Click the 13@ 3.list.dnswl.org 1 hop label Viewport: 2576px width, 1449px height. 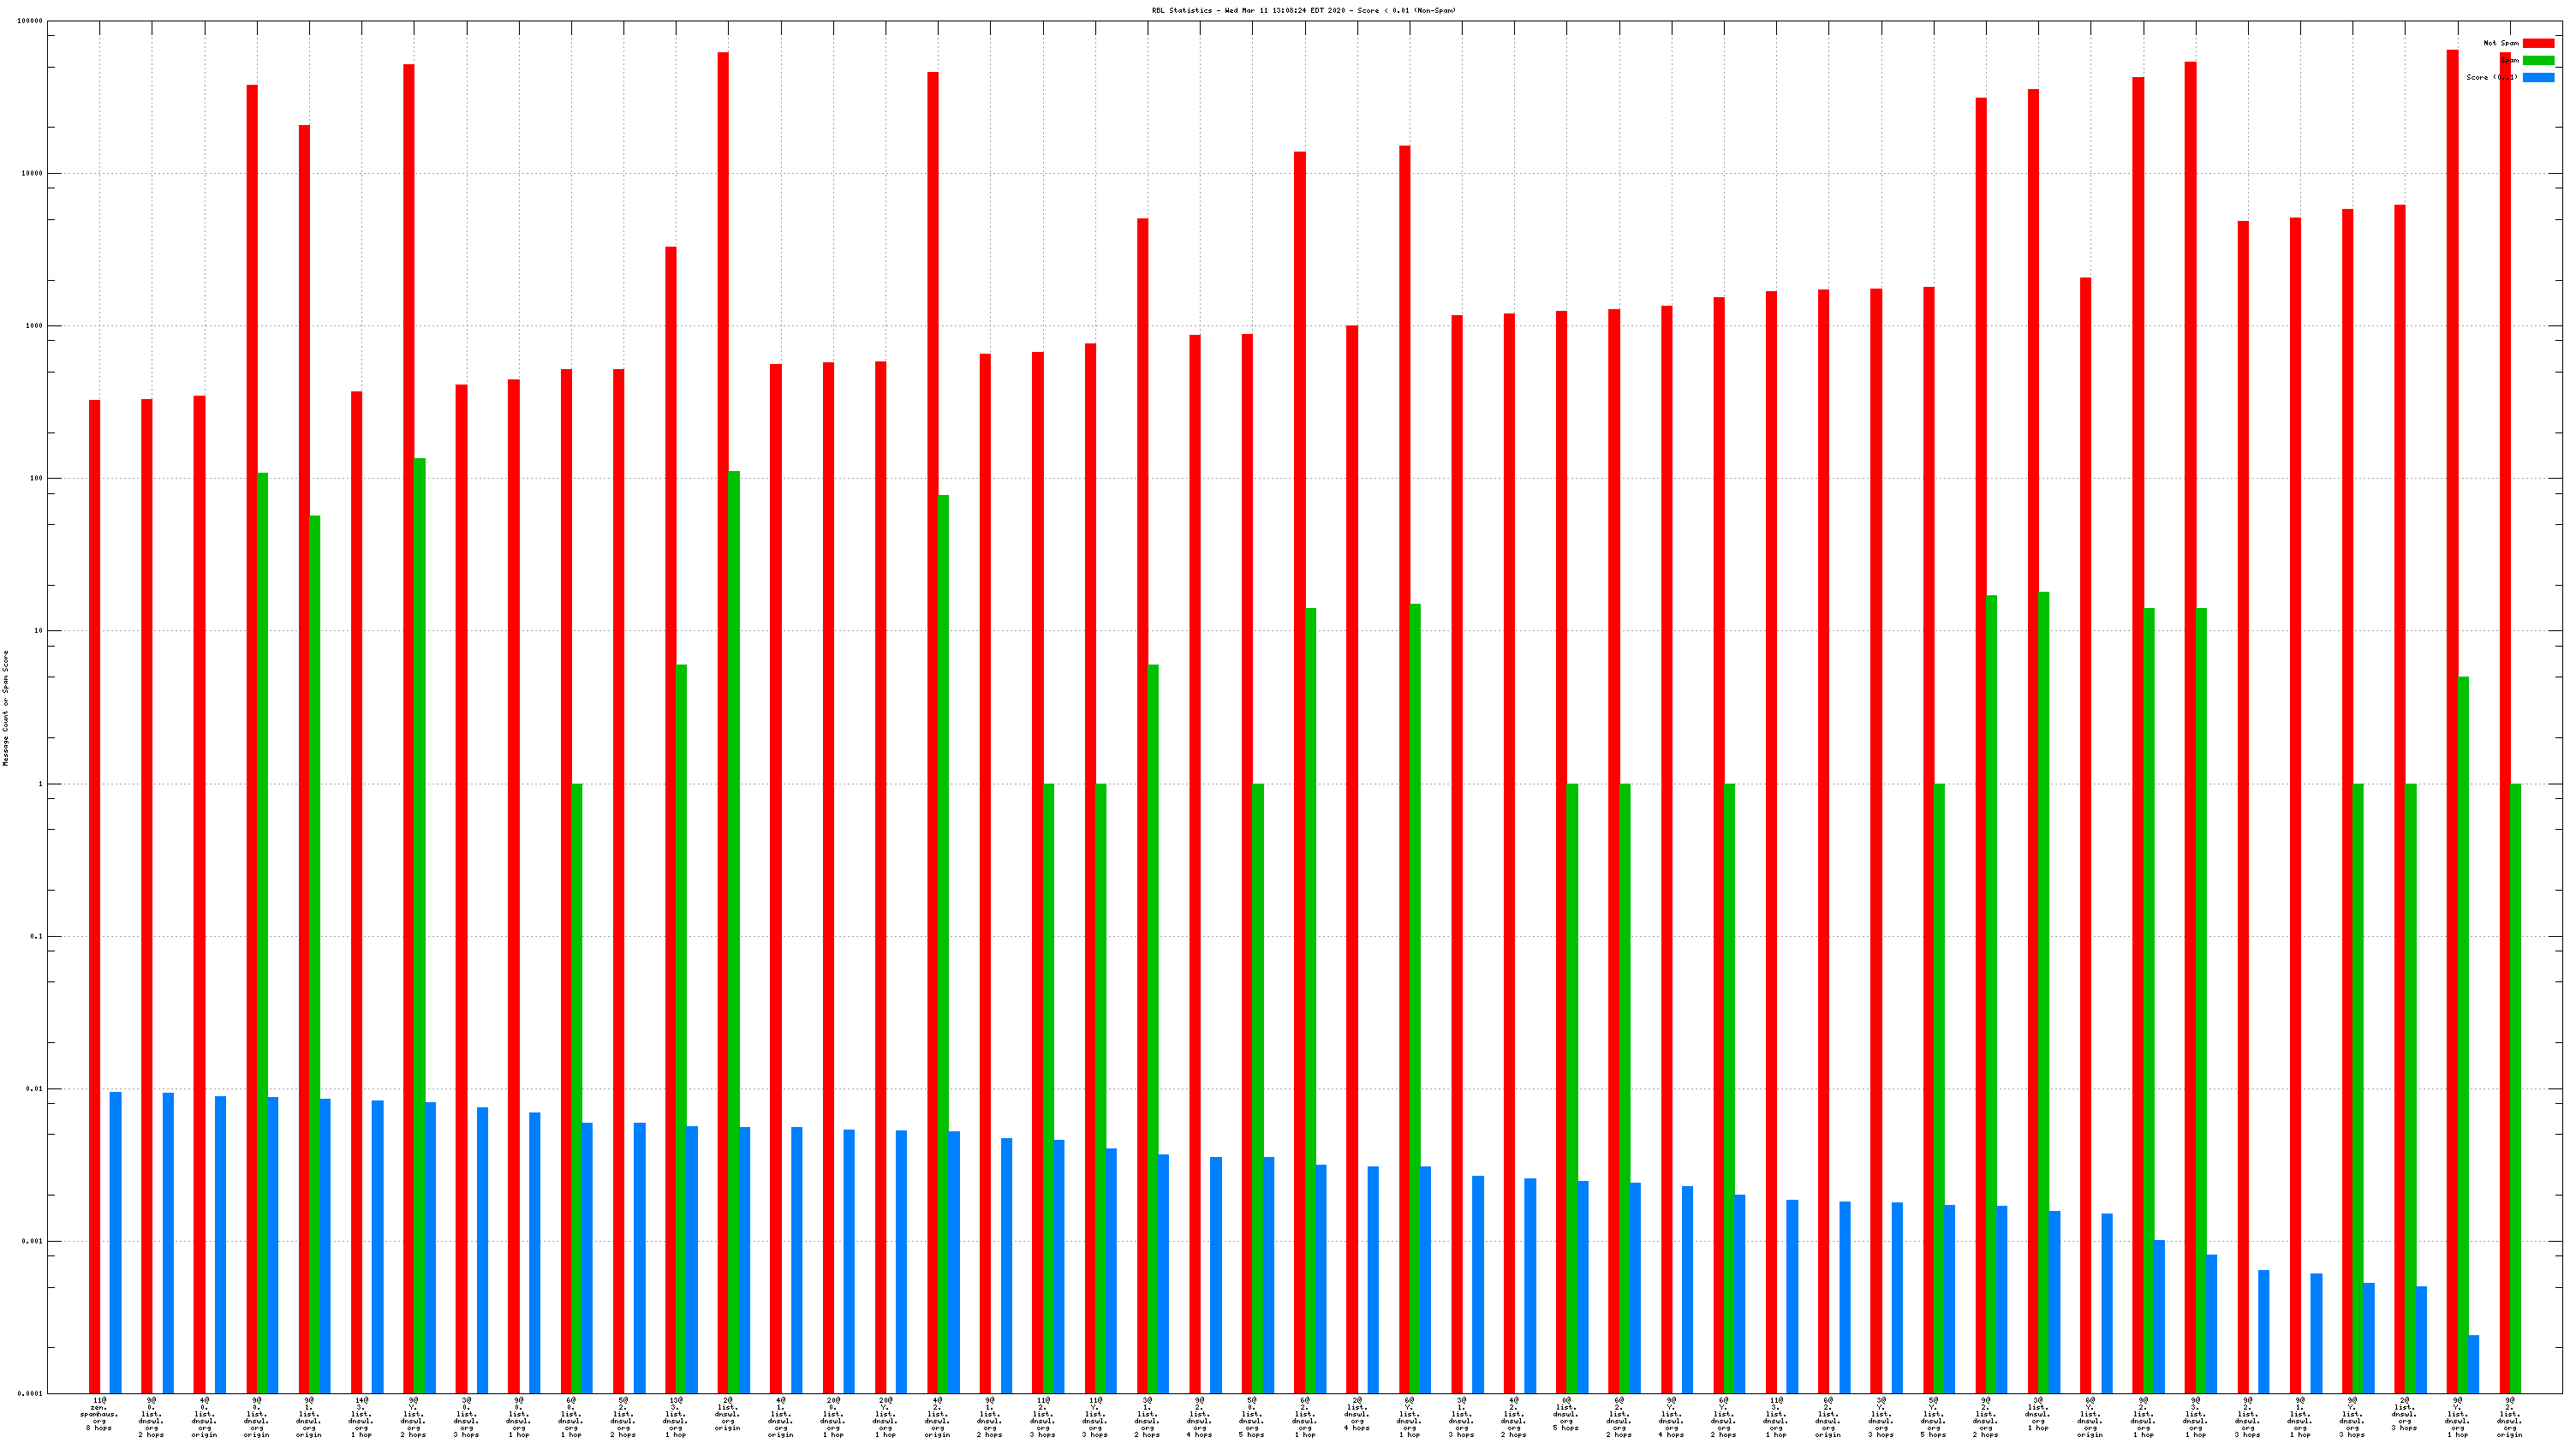point(675,1417)
